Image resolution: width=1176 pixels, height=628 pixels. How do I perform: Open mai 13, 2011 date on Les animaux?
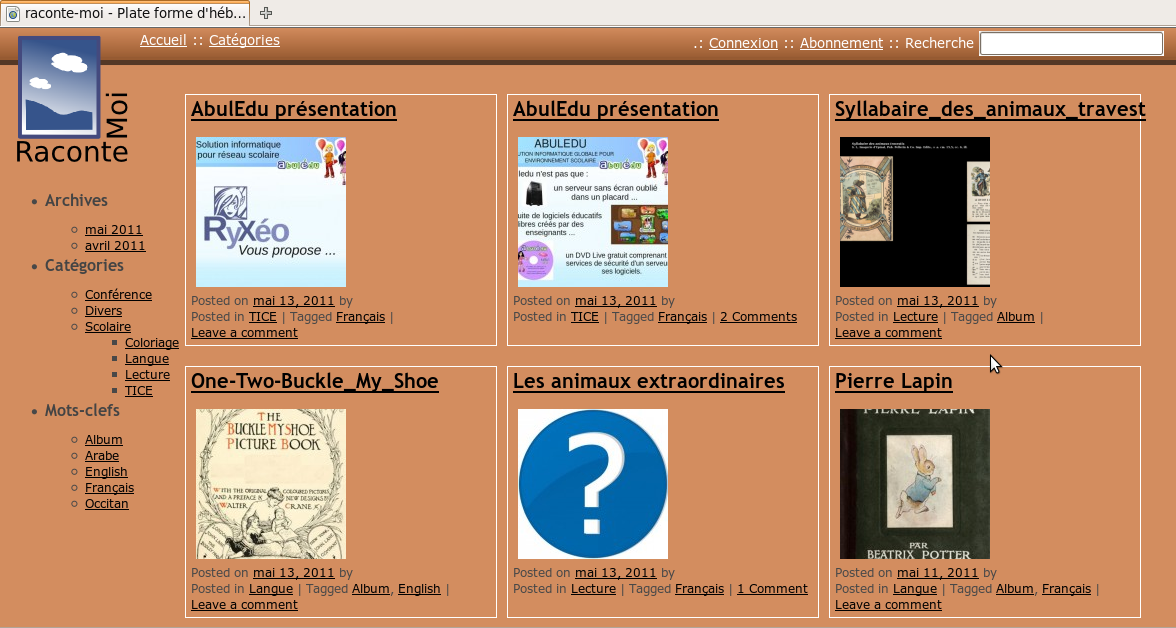(615, 572)
